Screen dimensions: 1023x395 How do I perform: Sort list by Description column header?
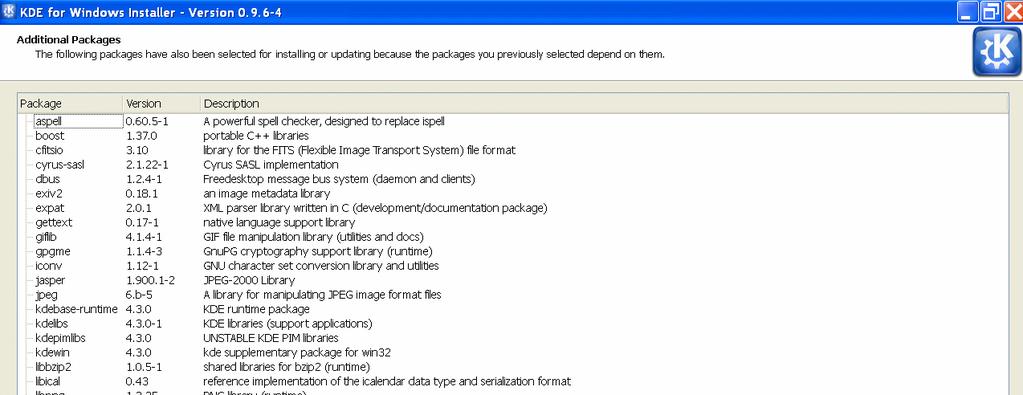[x=604, y=103]
